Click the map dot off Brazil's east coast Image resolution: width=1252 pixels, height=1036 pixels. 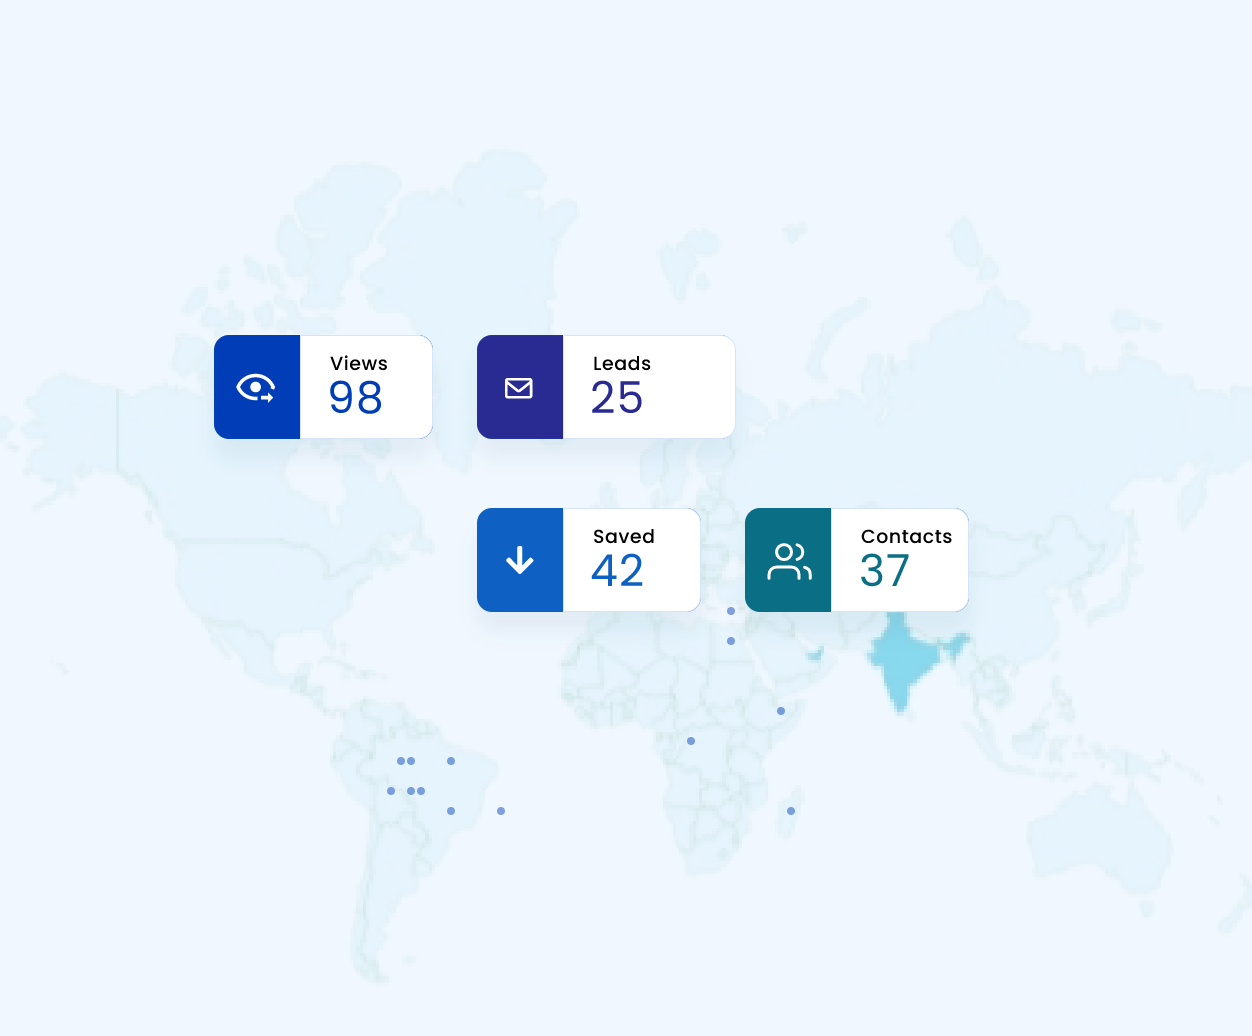tap(501, 811)
